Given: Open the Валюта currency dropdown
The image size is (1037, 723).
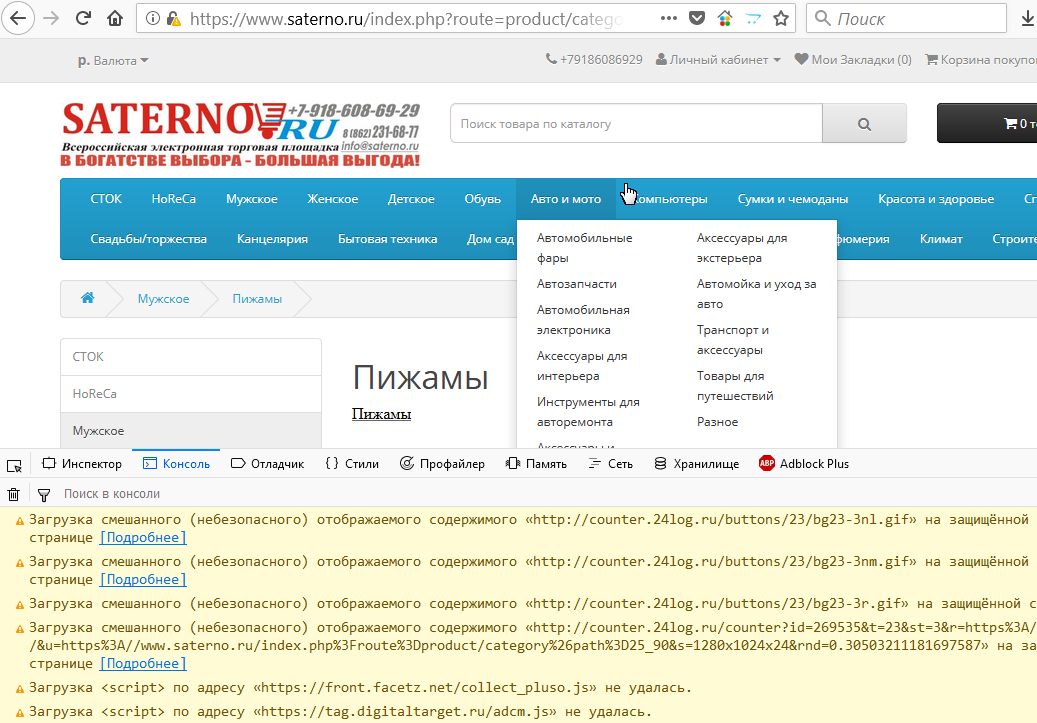Looking at the screenshot, I should pyautogui.click(x=113, y=61).
